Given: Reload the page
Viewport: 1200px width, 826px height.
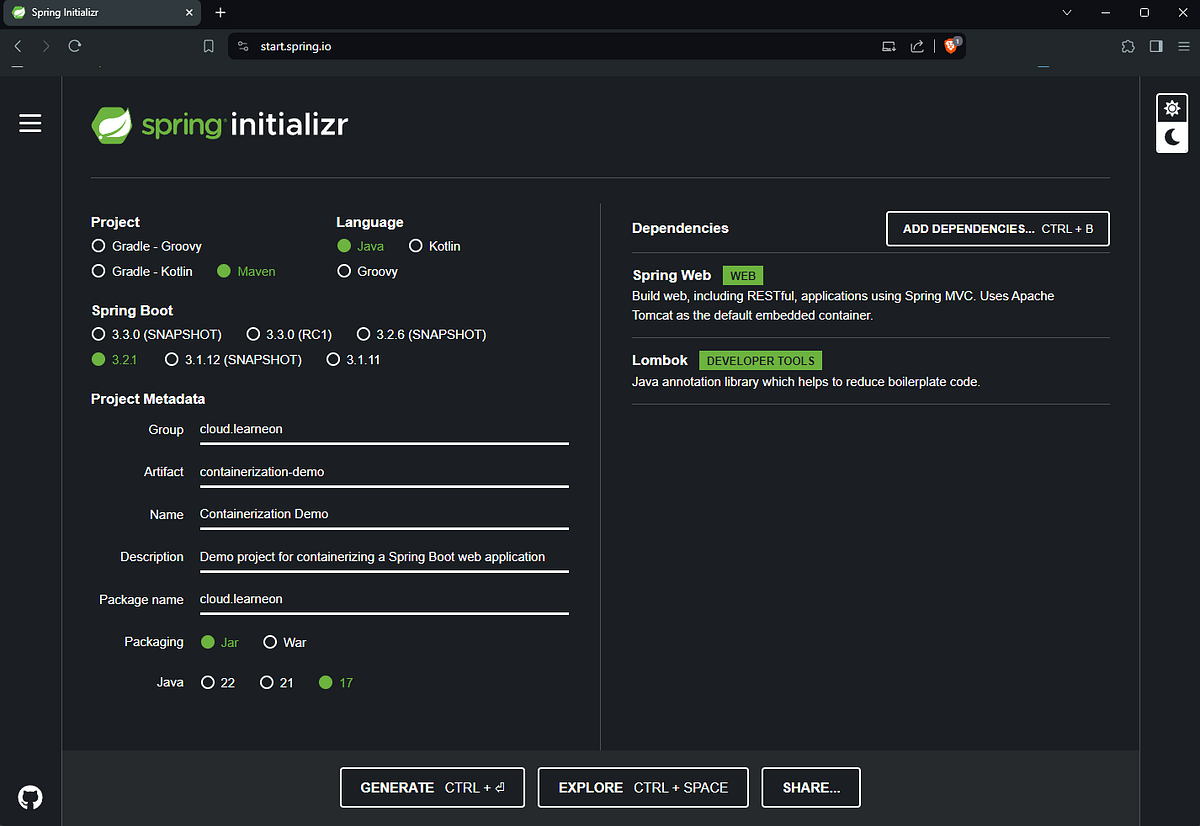Looking at the screenshot, I should tap(74, 46).
